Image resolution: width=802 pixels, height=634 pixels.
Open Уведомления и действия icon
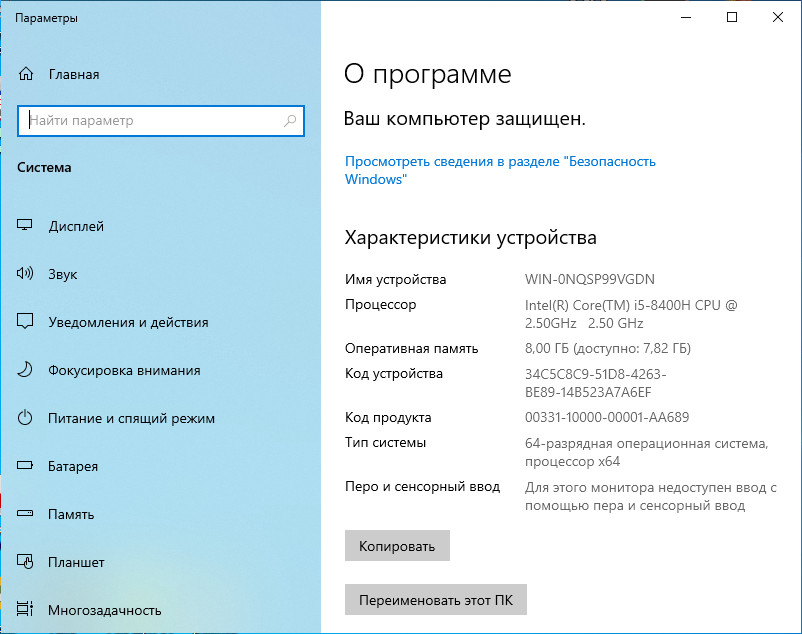coord(26,322)
